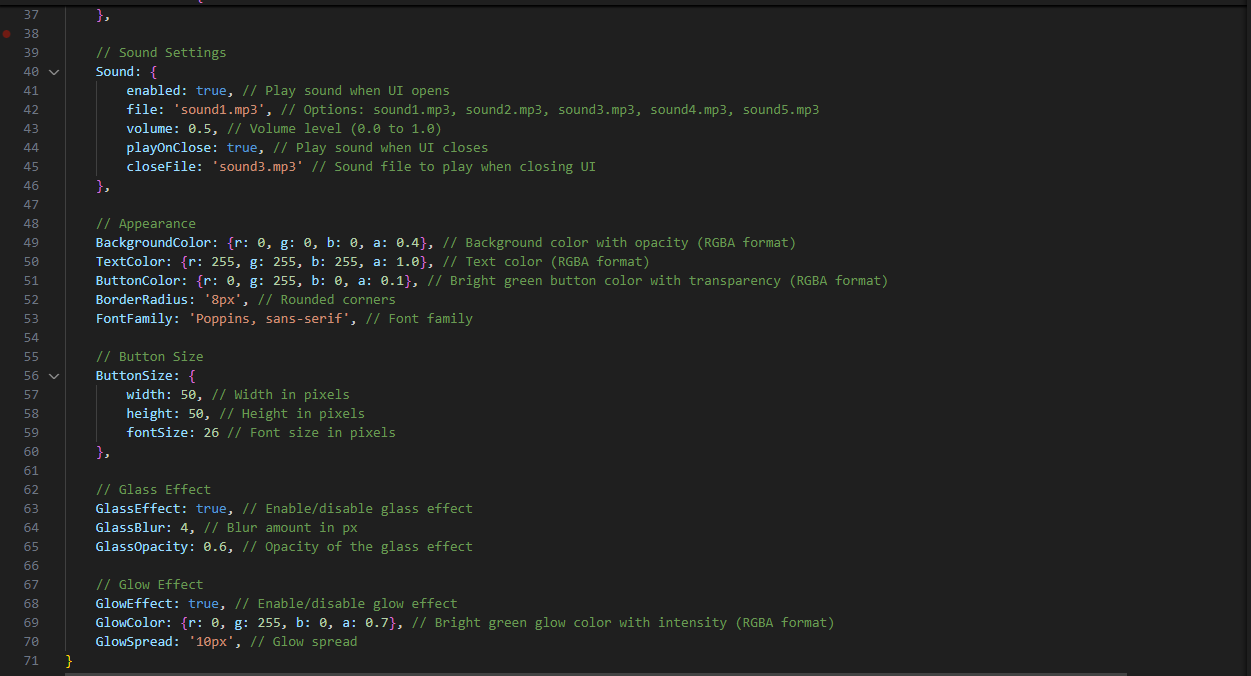Click the 'sound3.mp3' closeFile string

pos(257,167)
